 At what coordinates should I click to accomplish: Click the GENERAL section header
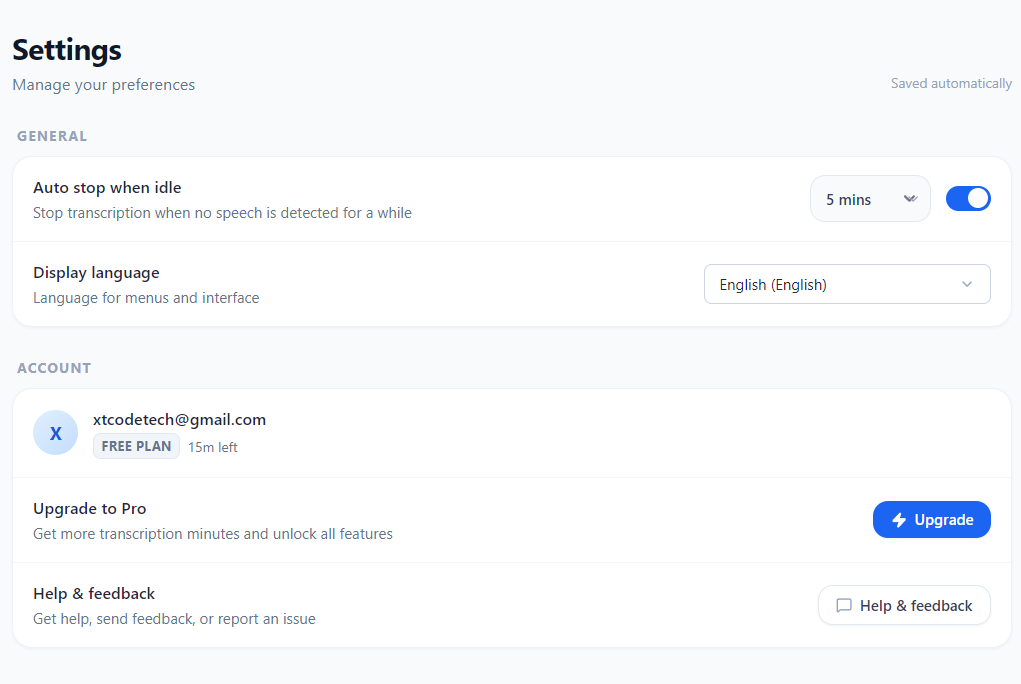pyautogui.click(x=52, y=136)
